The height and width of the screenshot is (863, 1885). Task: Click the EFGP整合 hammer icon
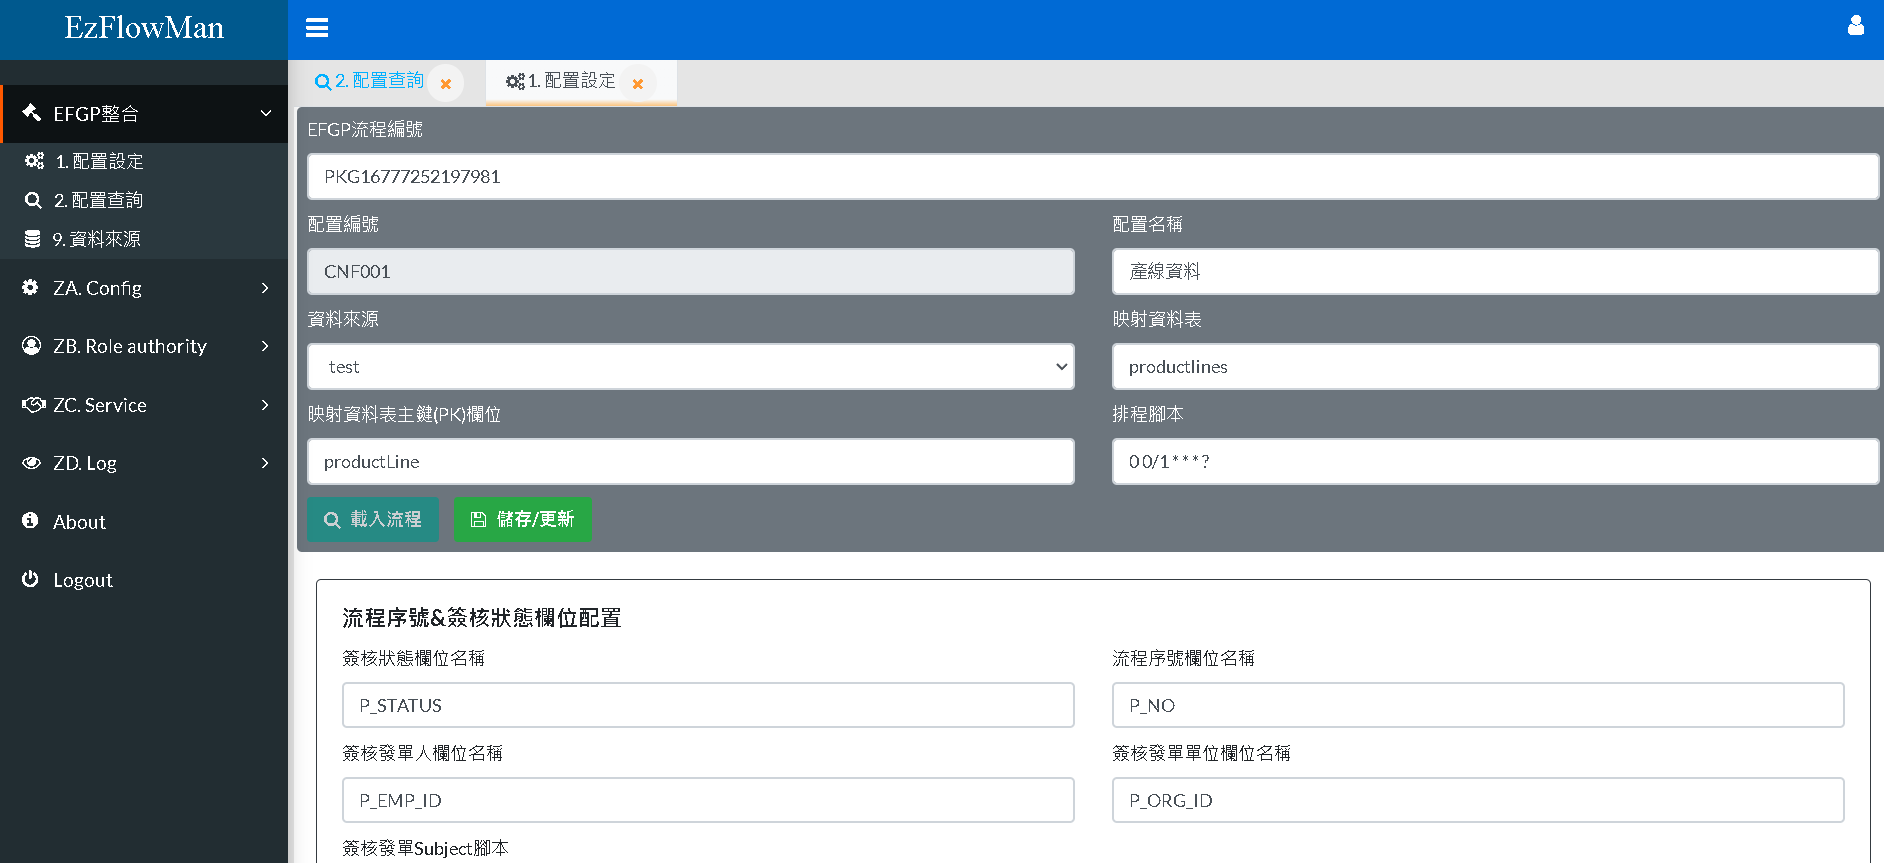coord(32,113)
